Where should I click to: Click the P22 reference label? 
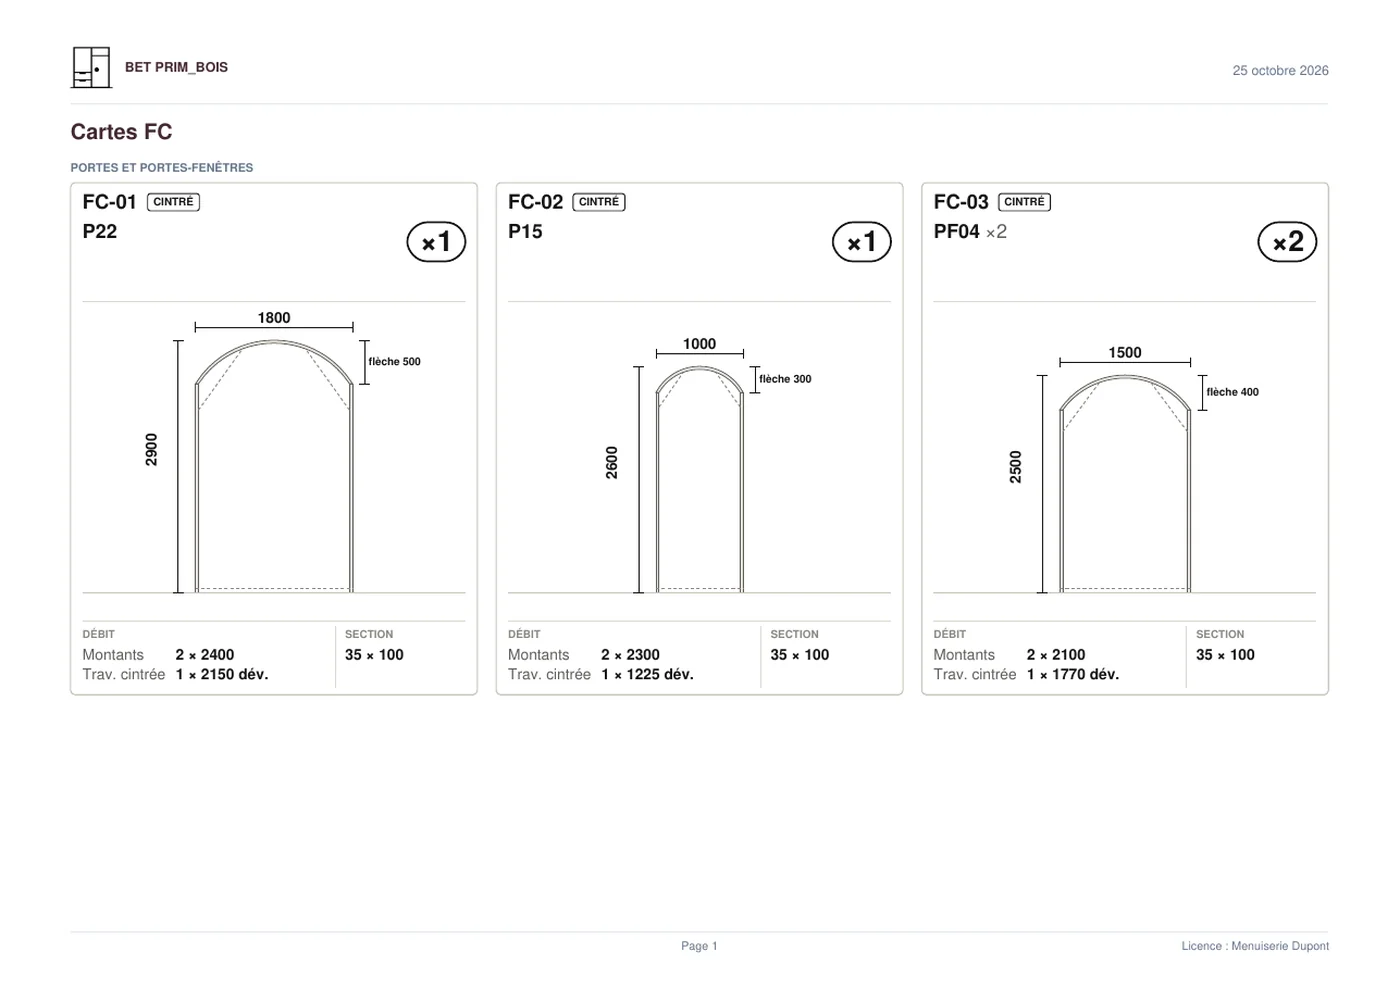100,231
